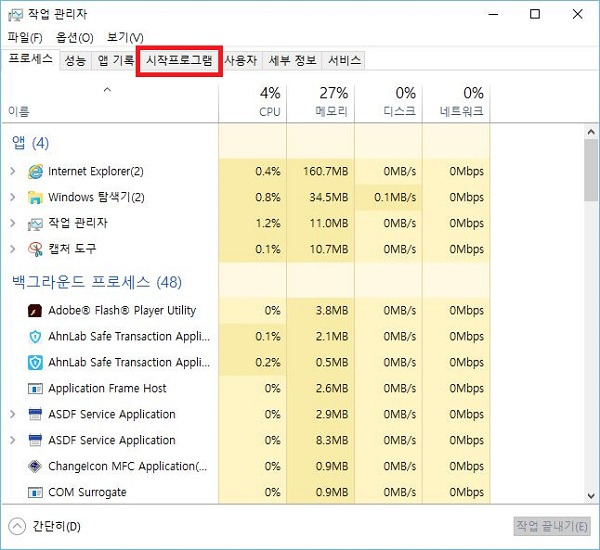The image size is (600, 550).
Task: Maximize the Task Manager window
Action: (535, 15)
